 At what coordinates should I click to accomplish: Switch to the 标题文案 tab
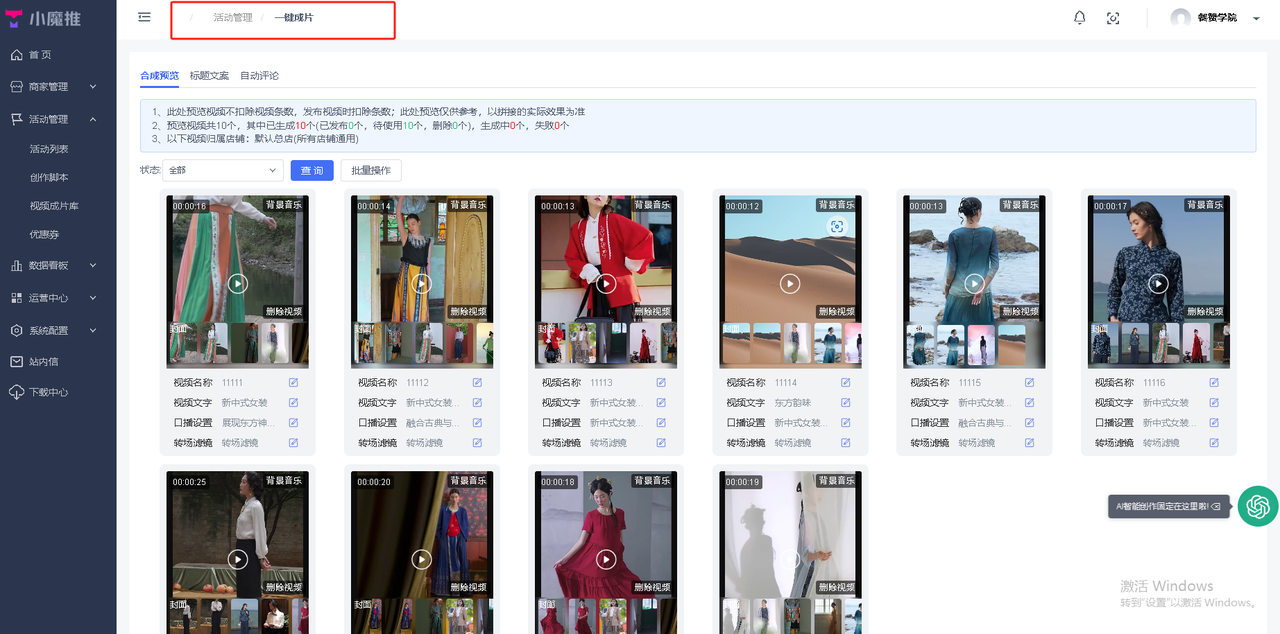click(x=209, y=76)
